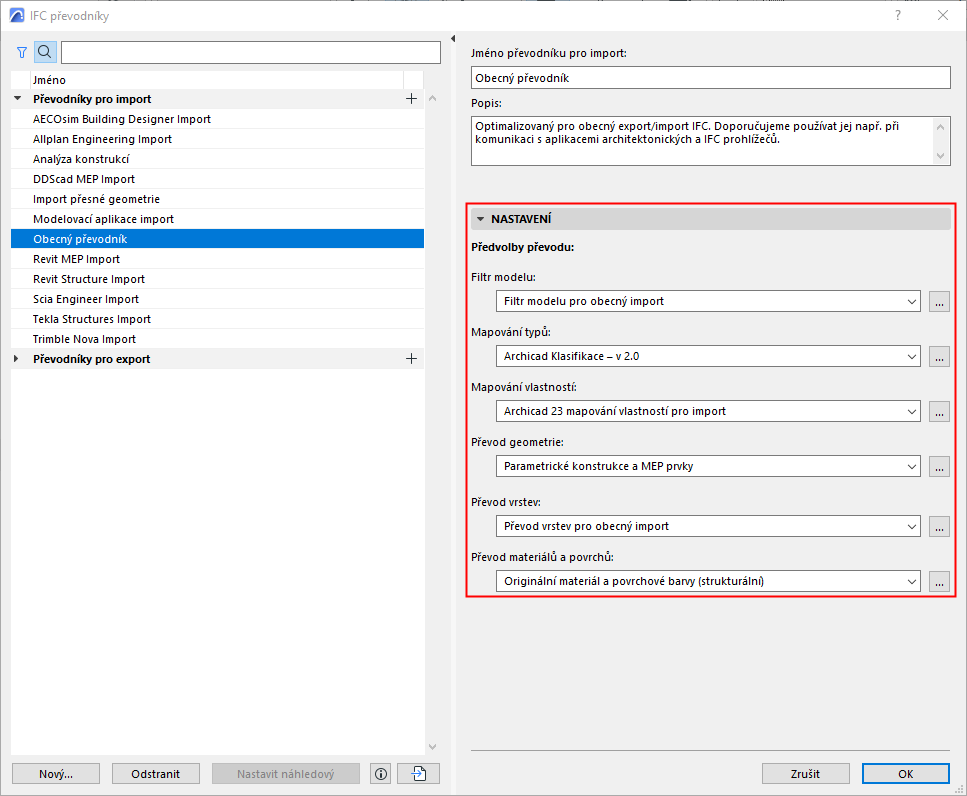Select Obecný převodník in list
The image size is (967, 796).
[x=217, y=239]
